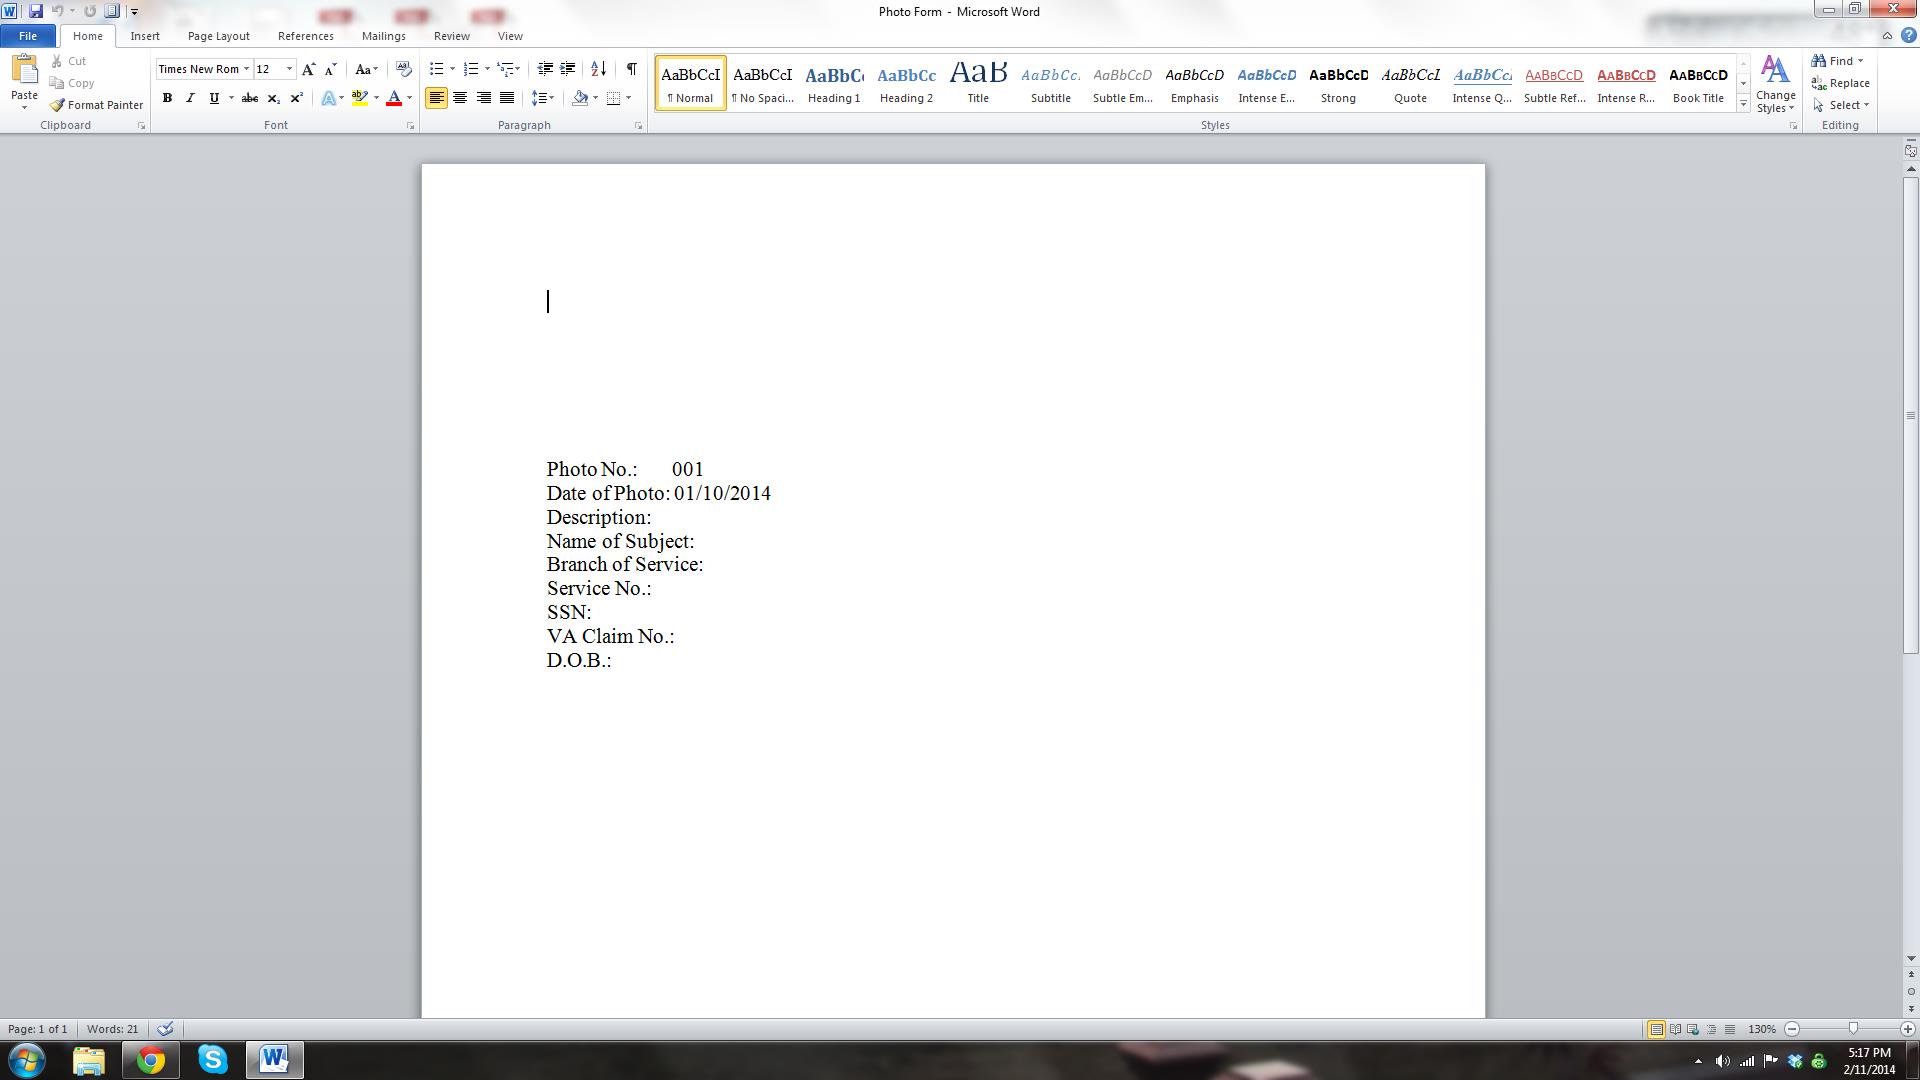Open Chrome from the taskbar
Viewport: 1920px width, 1080px height.
pyautogui.click(x=151, y=1060)
